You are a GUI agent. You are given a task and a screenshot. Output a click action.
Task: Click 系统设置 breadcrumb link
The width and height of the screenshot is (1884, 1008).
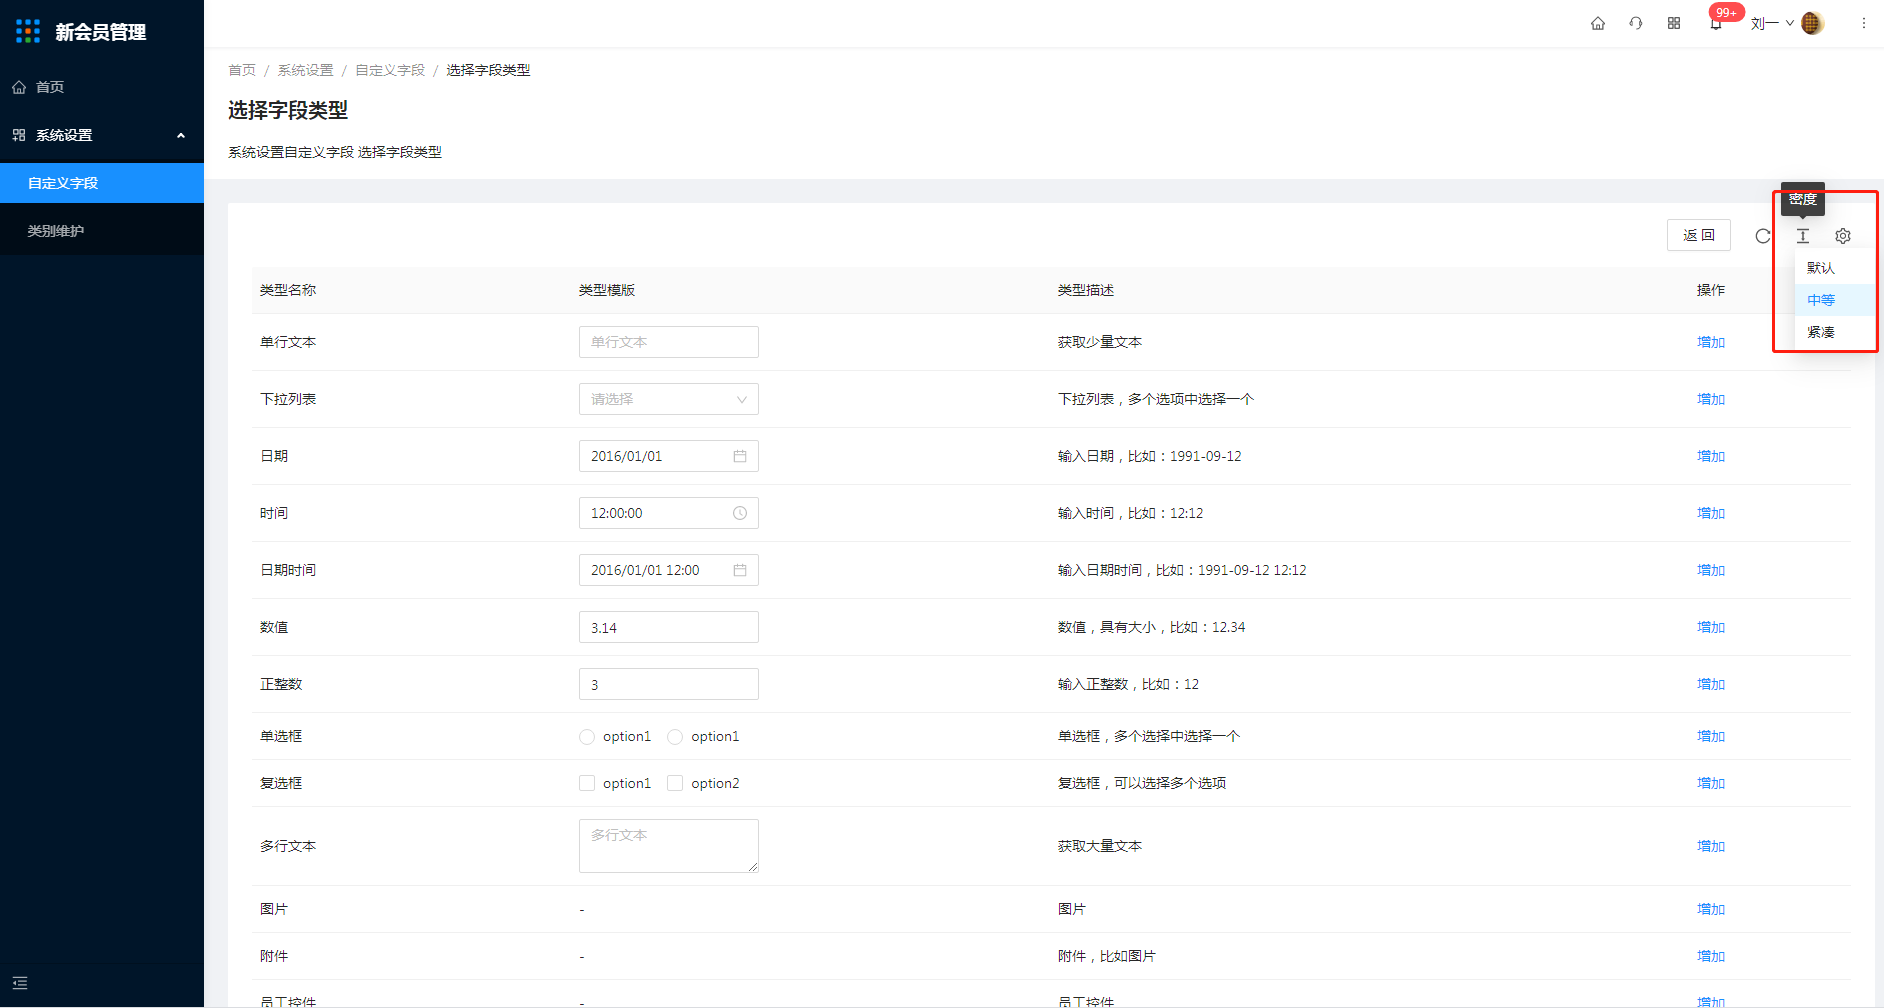point(305,70)
